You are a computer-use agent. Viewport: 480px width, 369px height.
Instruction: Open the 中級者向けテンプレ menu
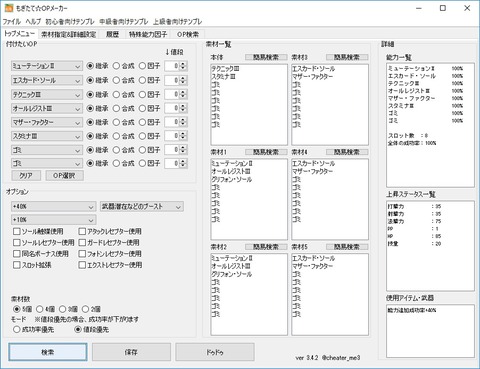point(124,22)
